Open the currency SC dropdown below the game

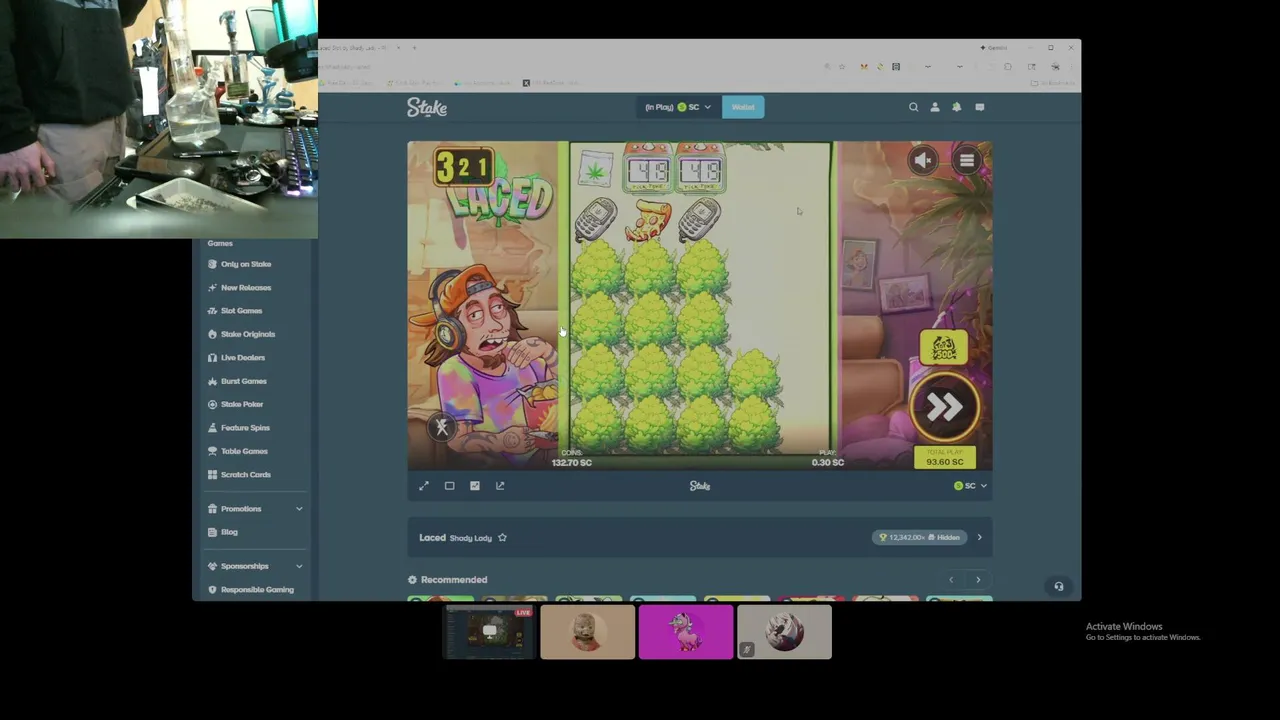(970, 486)
